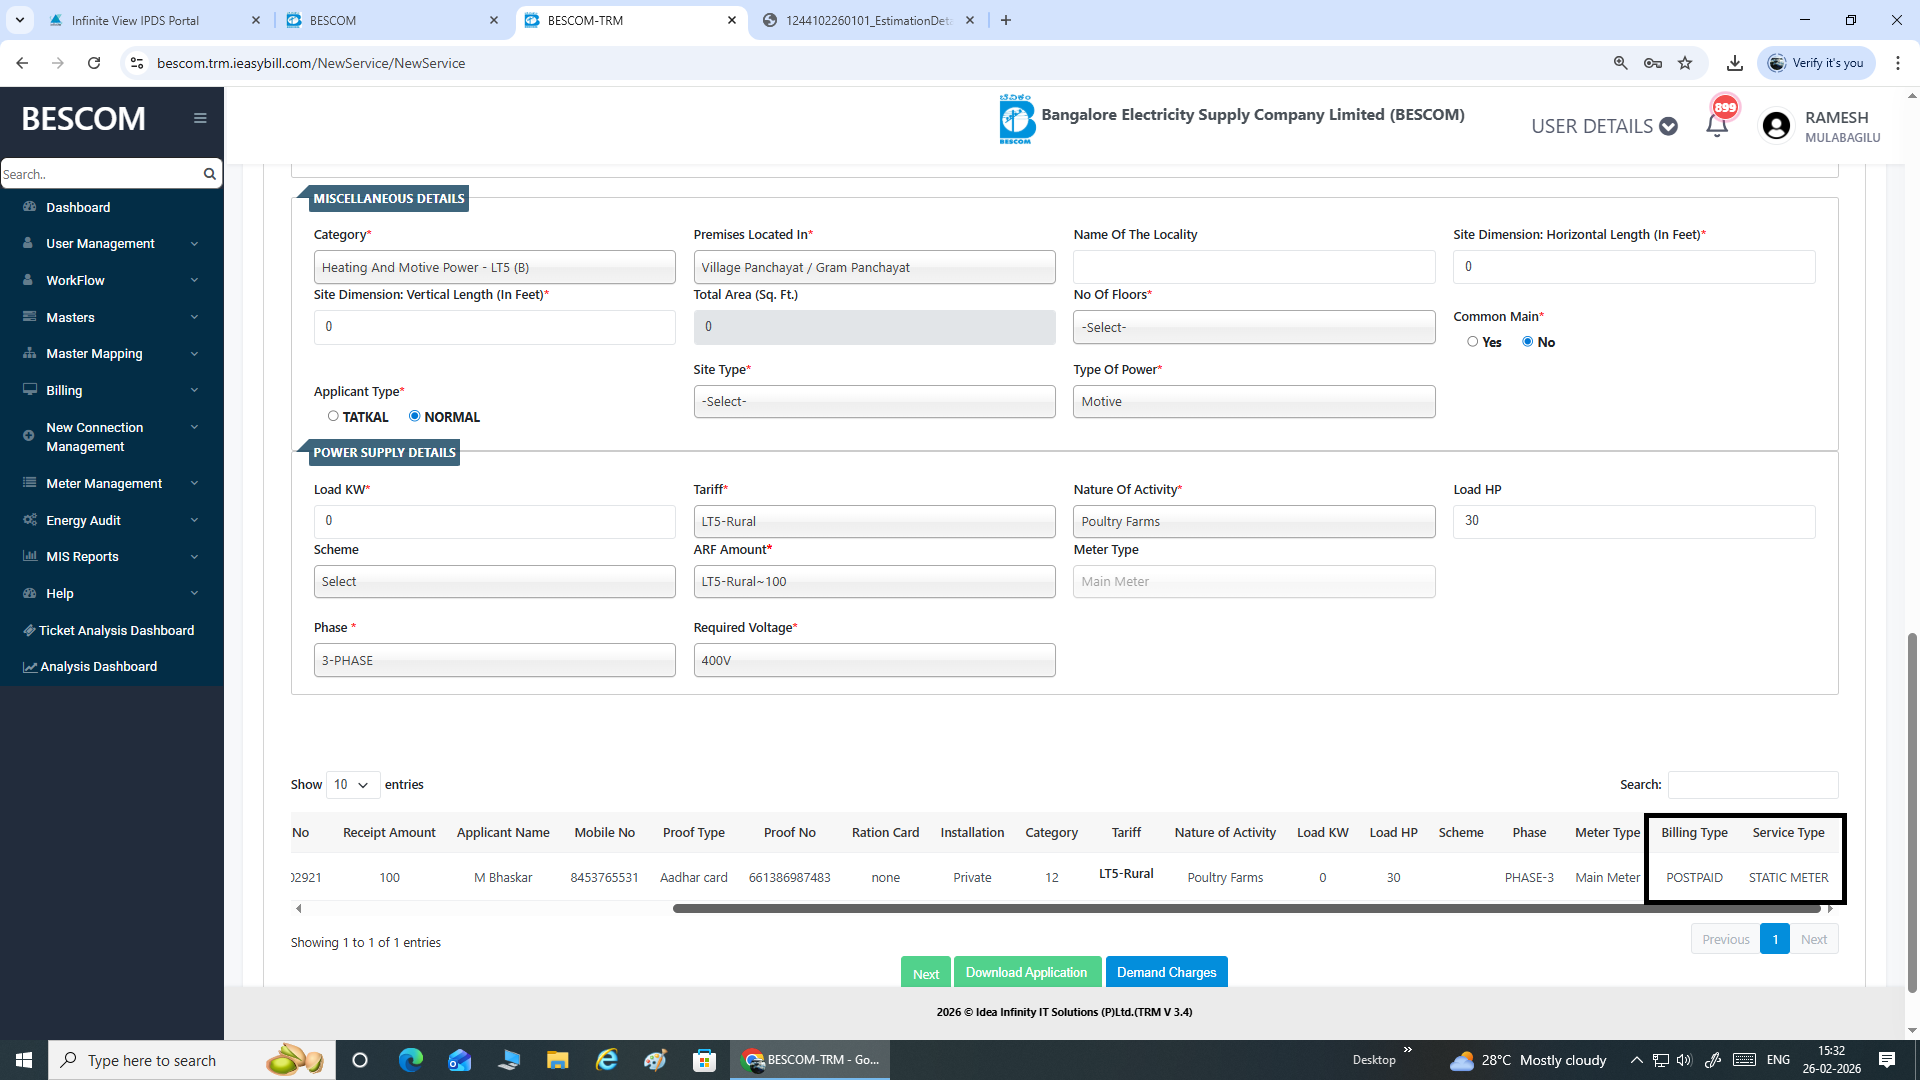Click the Name Of The Locality field

1253,267
